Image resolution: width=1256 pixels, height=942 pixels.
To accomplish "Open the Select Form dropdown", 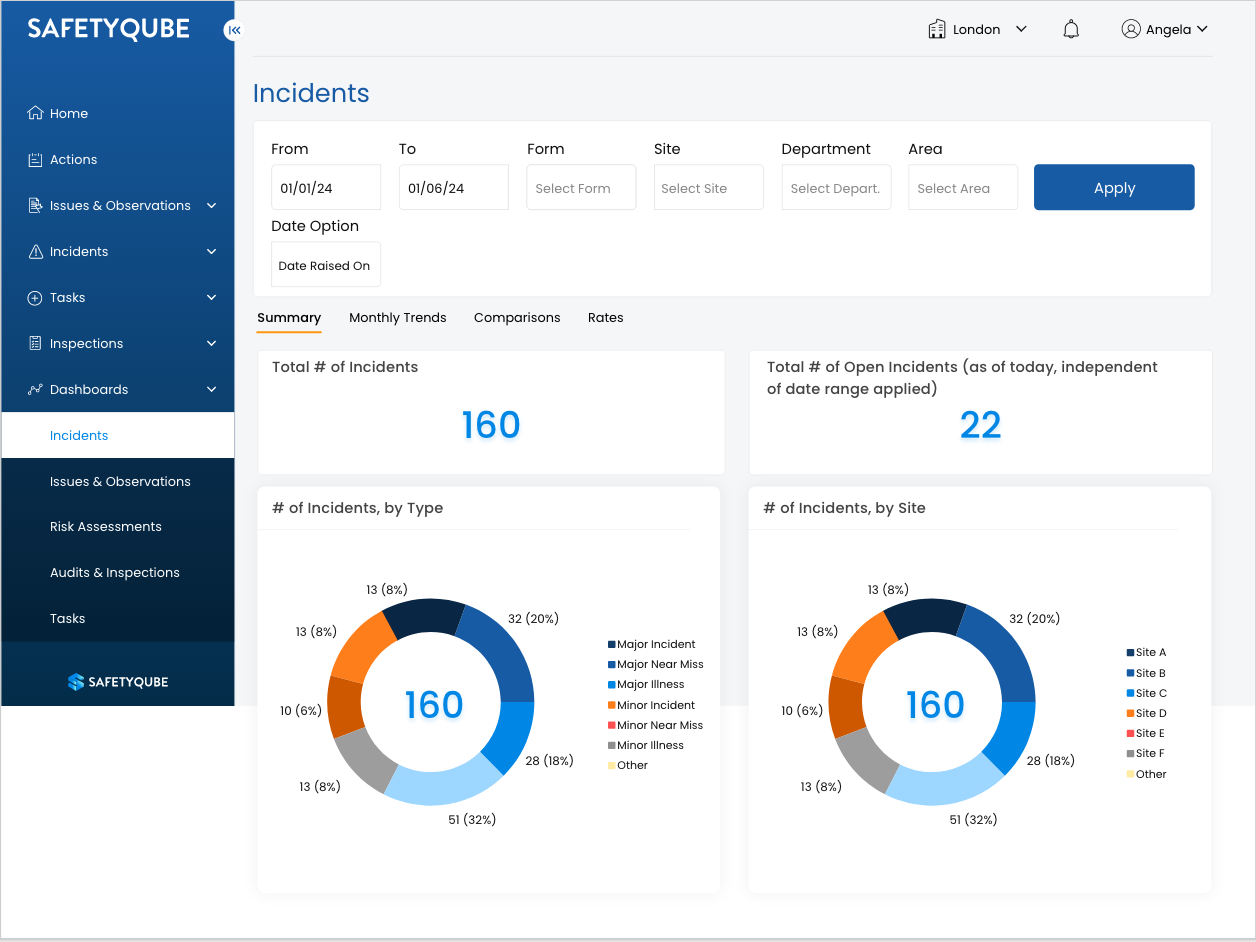I will (581, 187).
